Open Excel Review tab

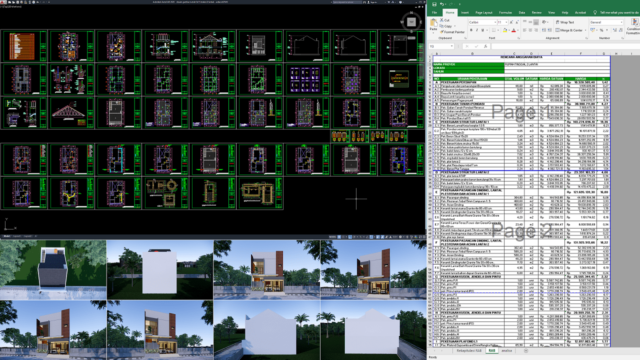pyautogui.click(x=537, y=13)
